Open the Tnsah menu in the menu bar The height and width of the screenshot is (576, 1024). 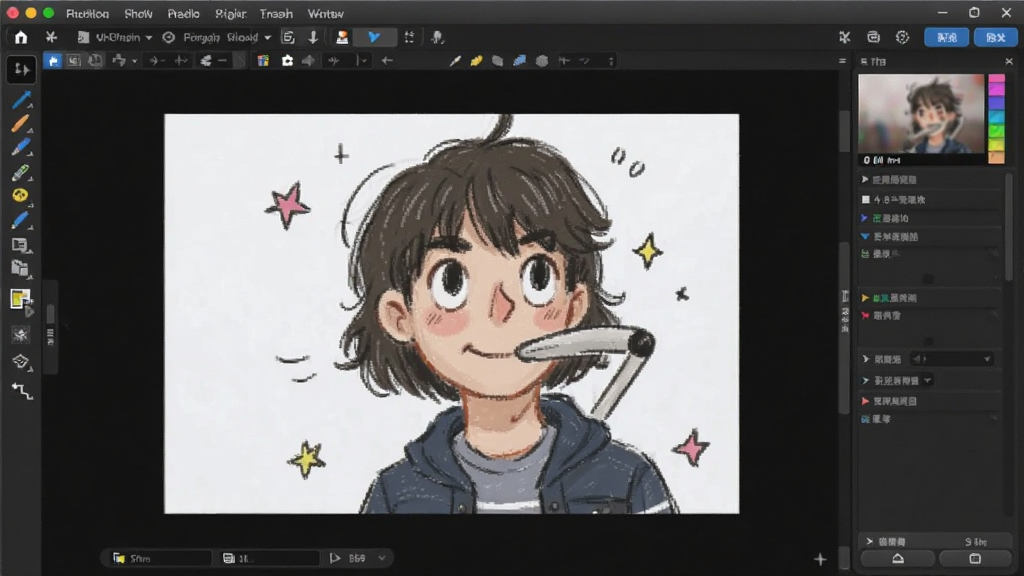click(276, 14)
